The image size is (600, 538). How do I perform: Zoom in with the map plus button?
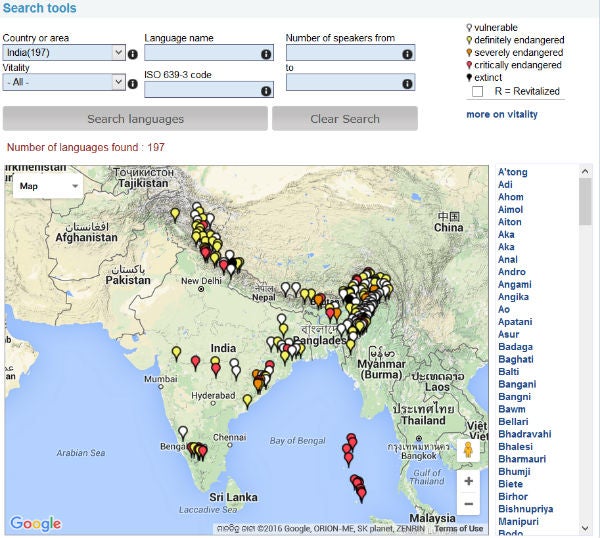click(x=468, y=481)
